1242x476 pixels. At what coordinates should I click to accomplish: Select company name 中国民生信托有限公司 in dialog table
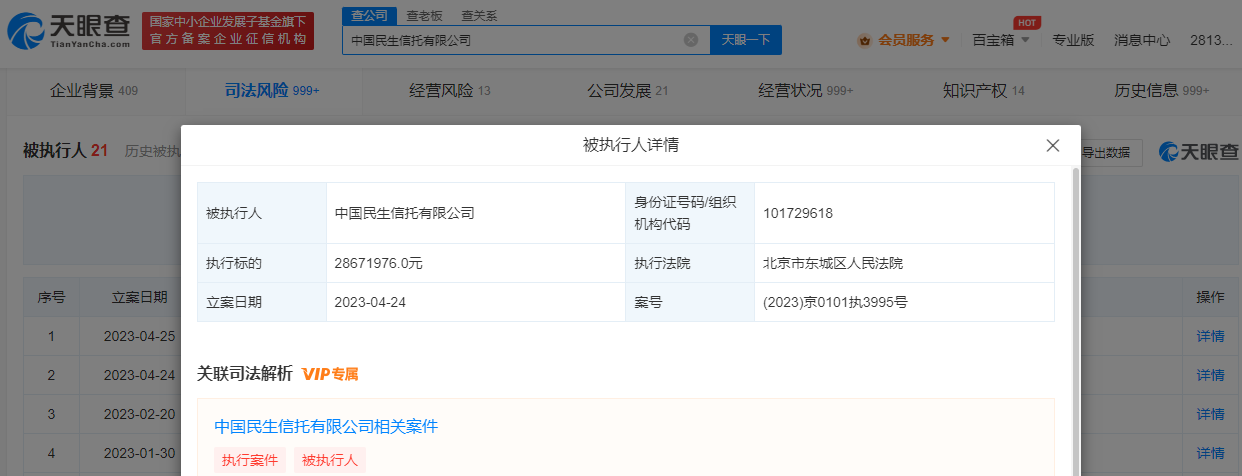click(404, 213)
